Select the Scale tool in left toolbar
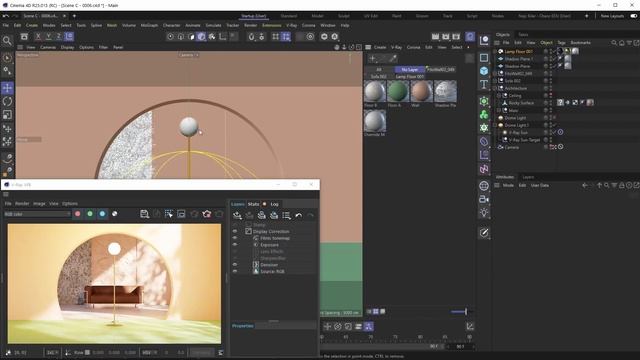This screenshot has width=640, height=360. click(x=7, y=115)
